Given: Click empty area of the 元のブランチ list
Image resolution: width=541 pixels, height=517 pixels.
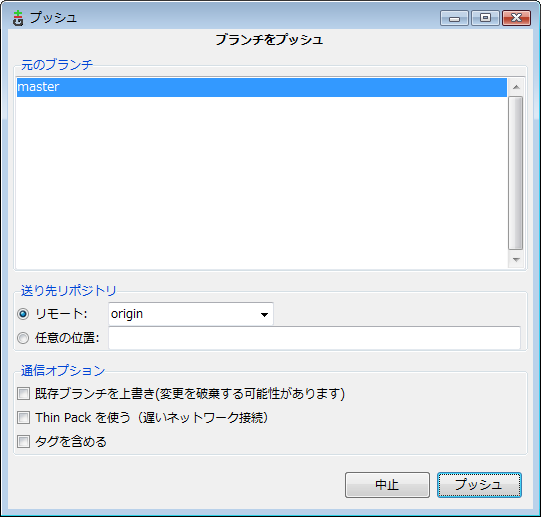Looking at the screenshot, I should click(262, 183).
